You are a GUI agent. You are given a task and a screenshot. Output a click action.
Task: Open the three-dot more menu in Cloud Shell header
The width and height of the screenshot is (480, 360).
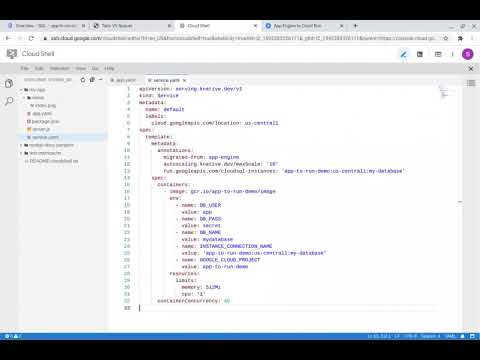pyautogui.click(x=452, y=54)
